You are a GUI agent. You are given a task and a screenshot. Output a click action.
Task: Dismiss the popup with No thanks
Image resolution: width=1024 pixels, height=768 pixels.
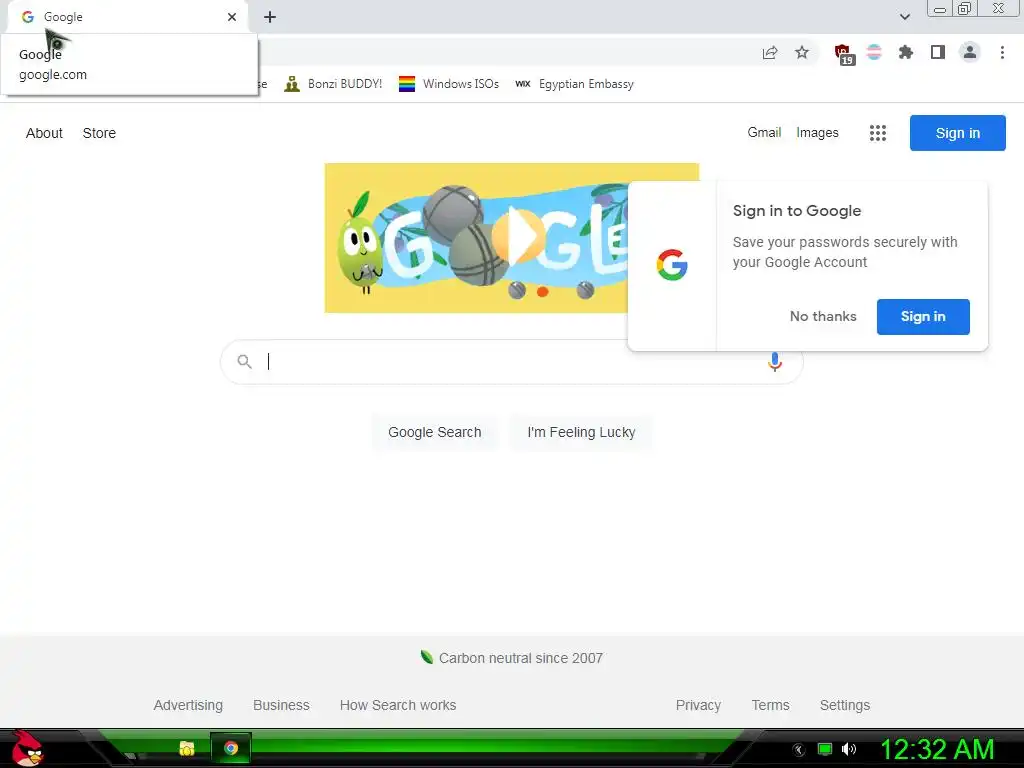(x=823, y=316)
